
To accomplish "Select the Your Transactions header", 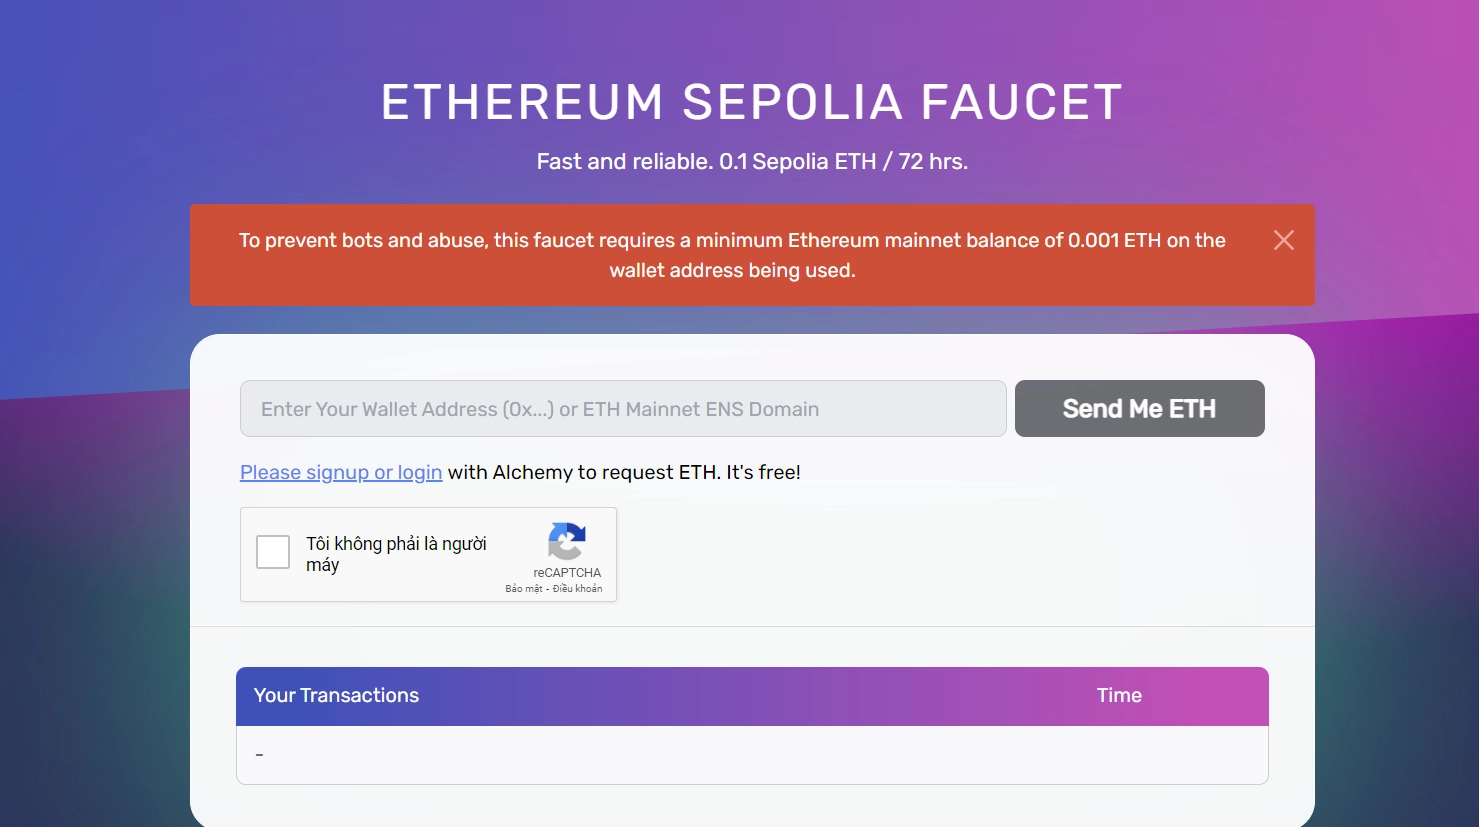I will [336, 695].
